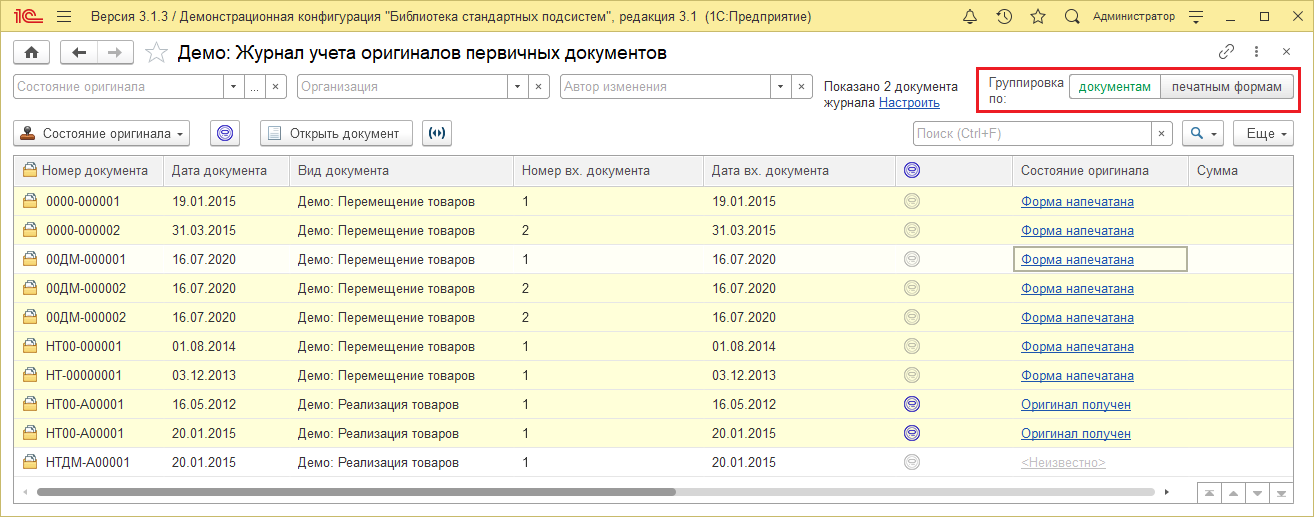1314x517 pixels.
Task: Move up one page in list
Action: [1233, 493]
